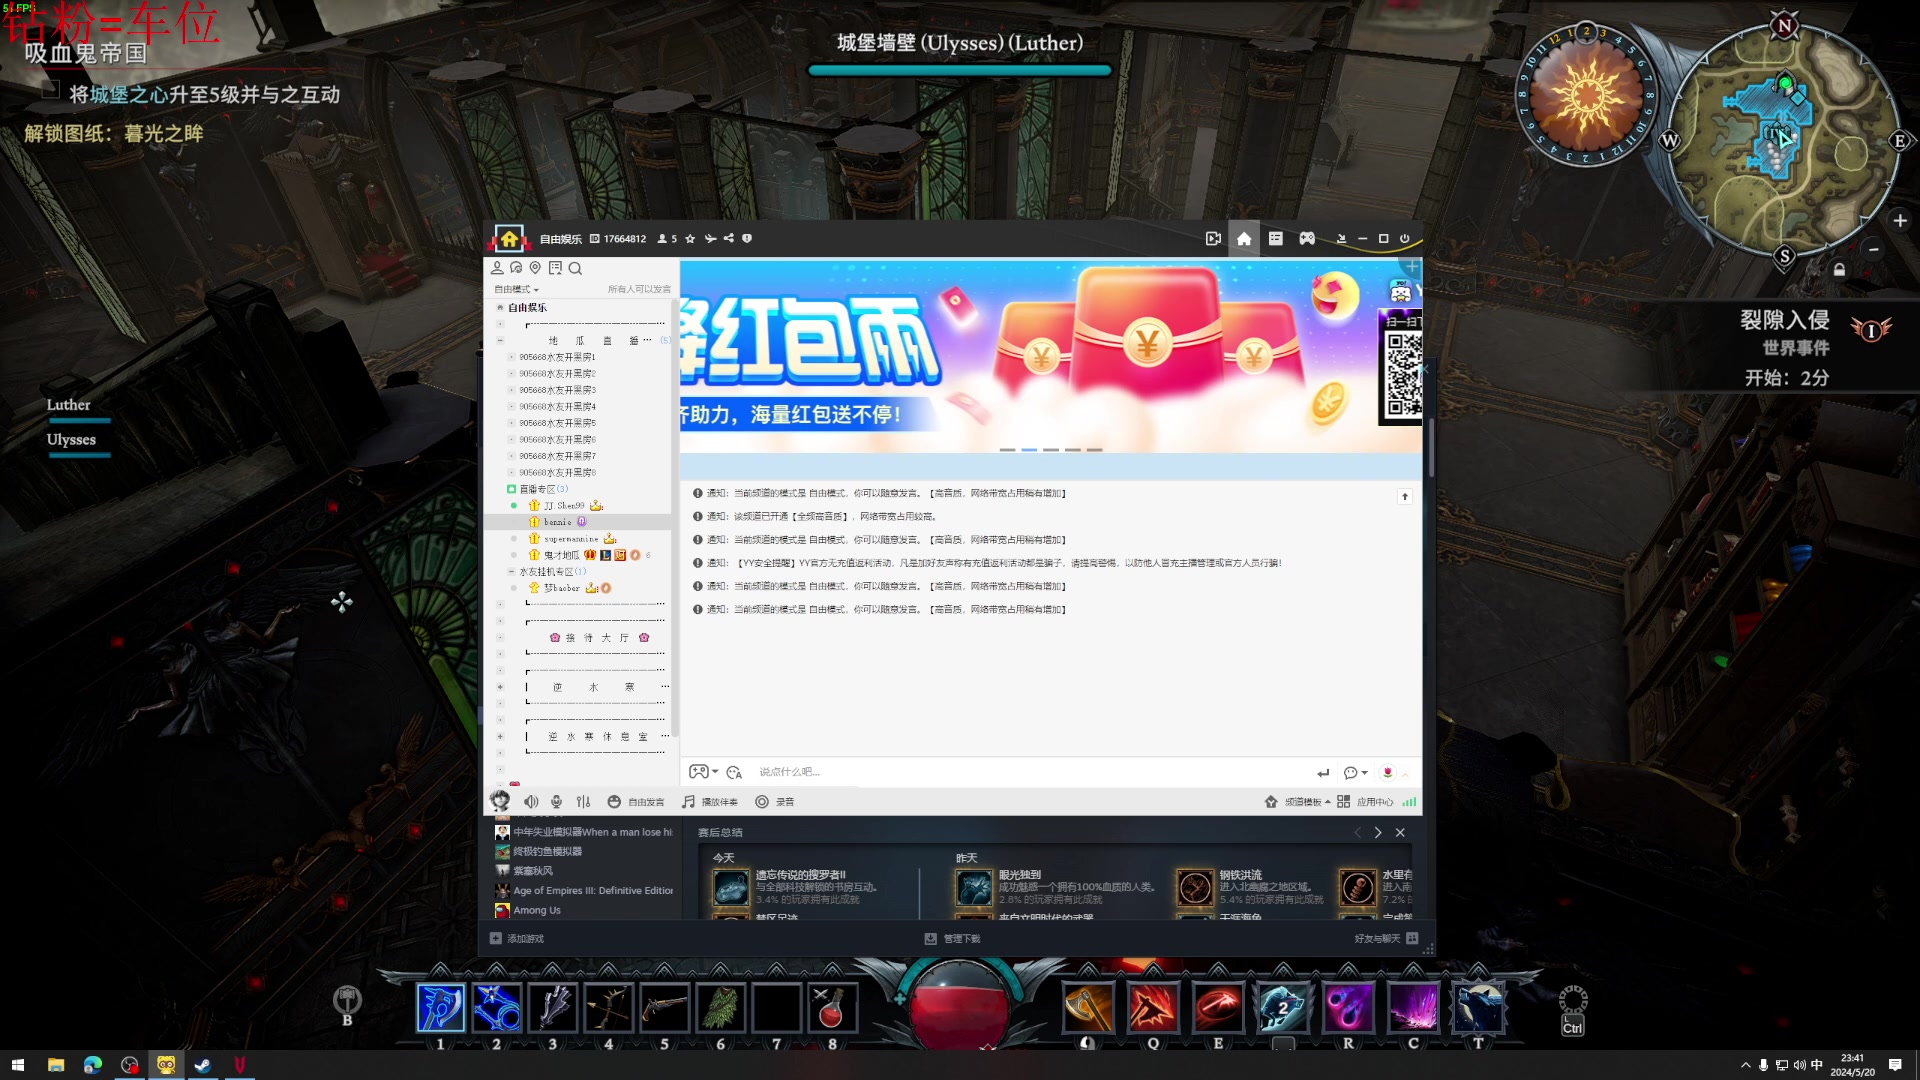Select user supermannine in channel list
1920x1080 pixels.
[571, 539]
